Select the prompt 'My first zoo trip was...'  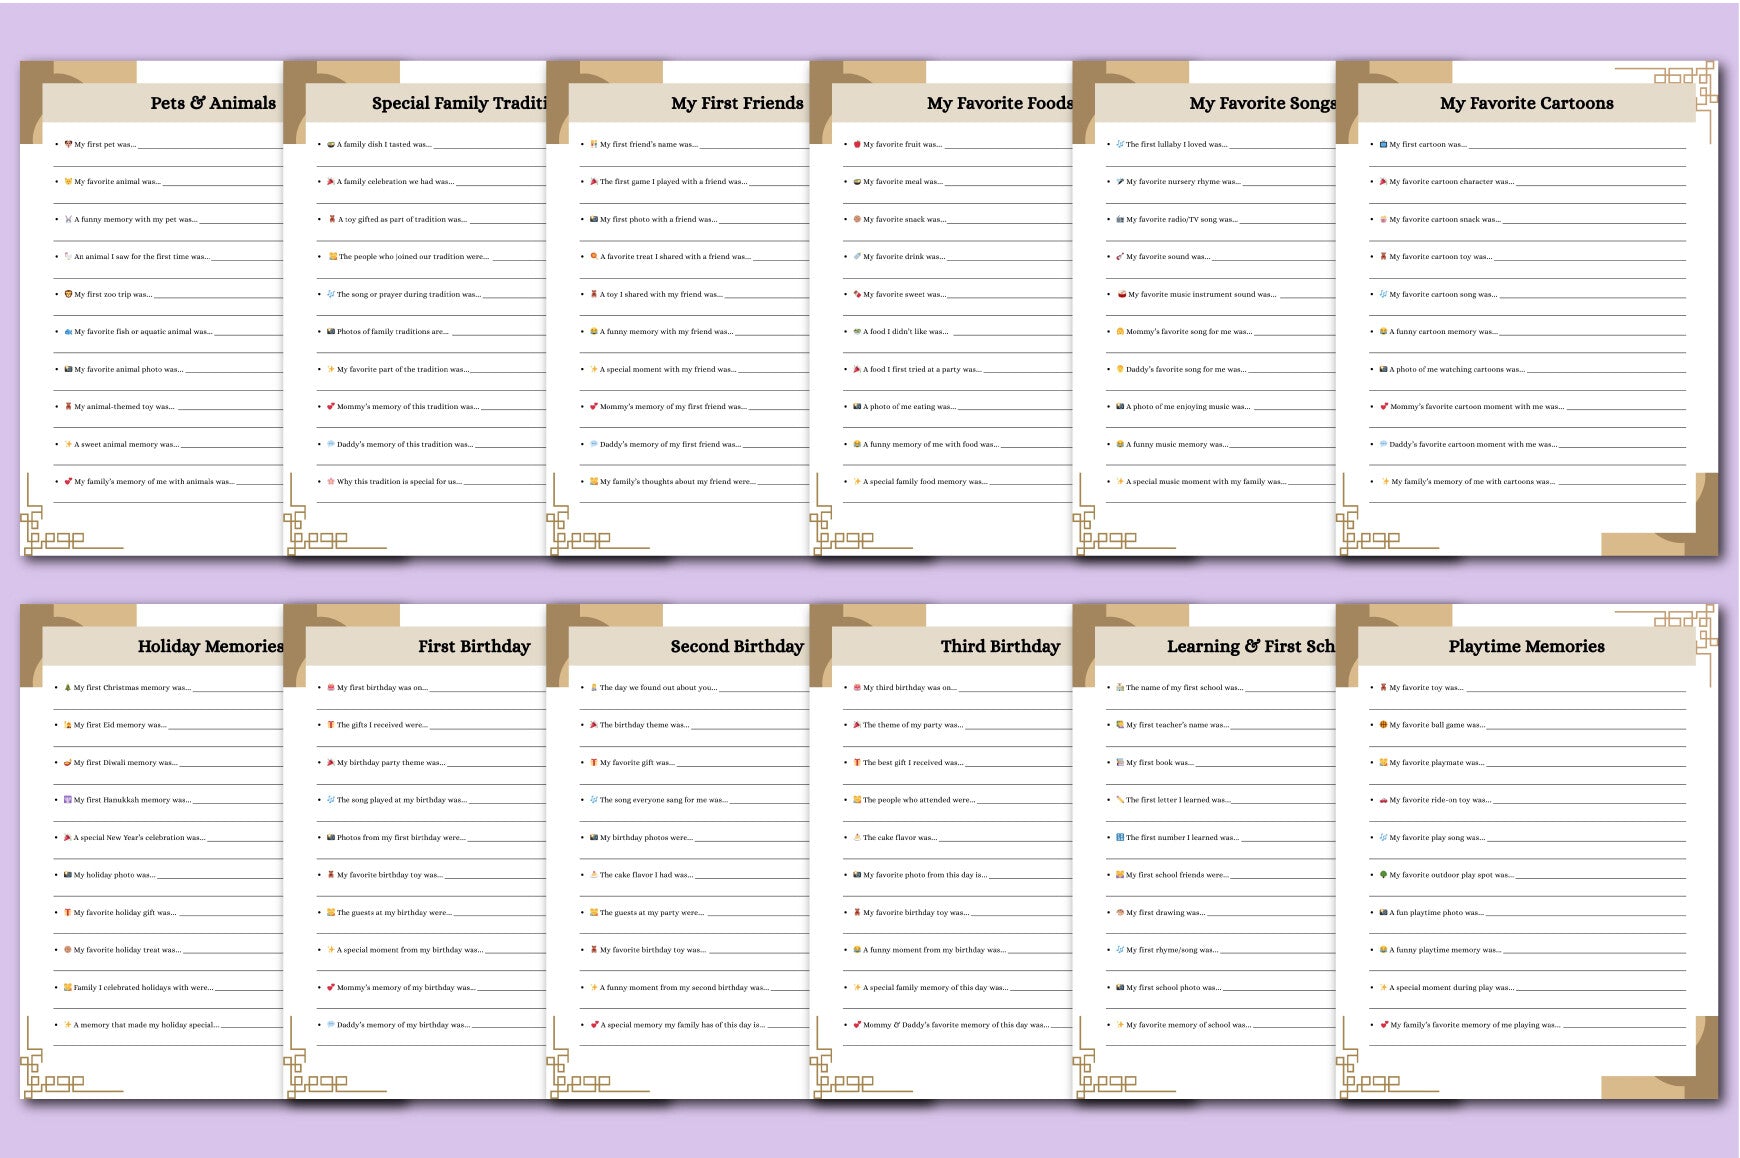(x=113, y=294)
